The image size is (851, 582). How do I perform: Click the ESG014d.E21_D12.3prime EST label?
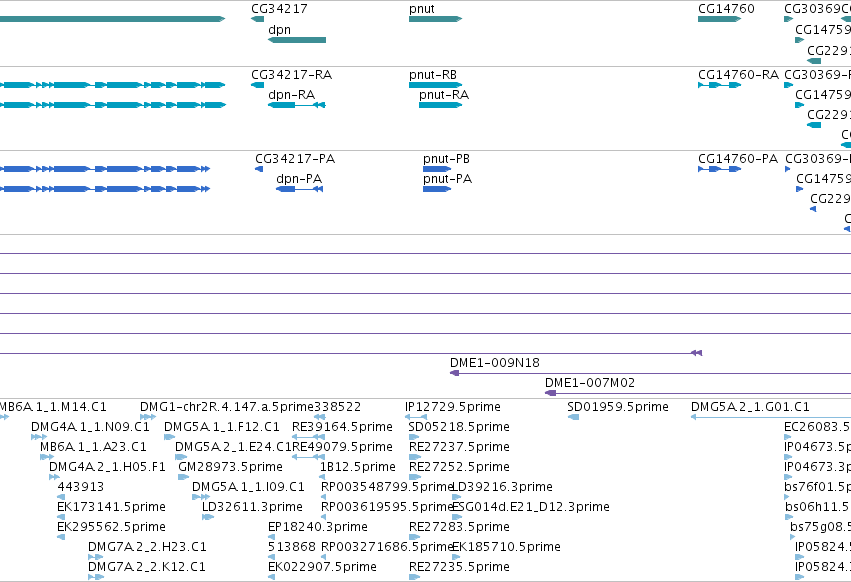(531, 507)
